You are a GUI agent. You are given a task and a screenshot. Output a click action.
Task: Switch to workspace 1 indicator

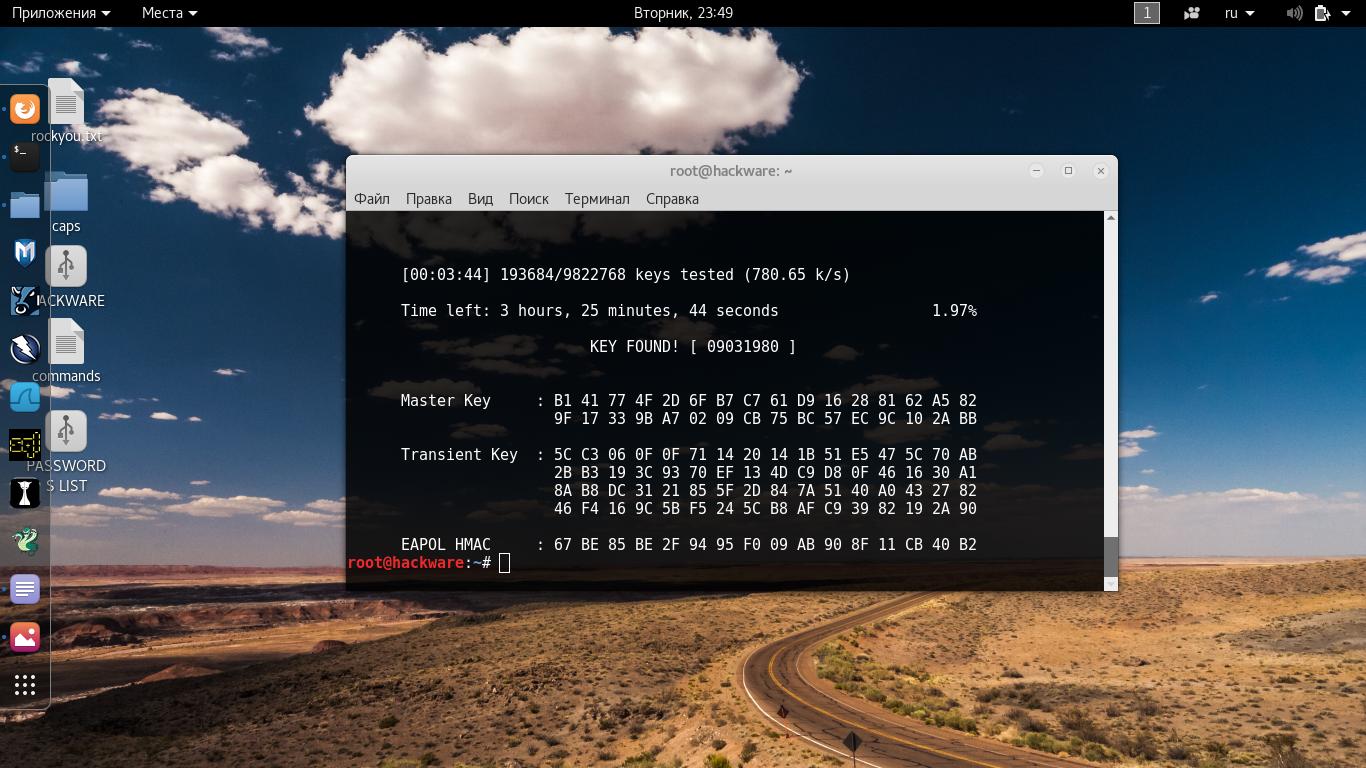pos(1147,13)
